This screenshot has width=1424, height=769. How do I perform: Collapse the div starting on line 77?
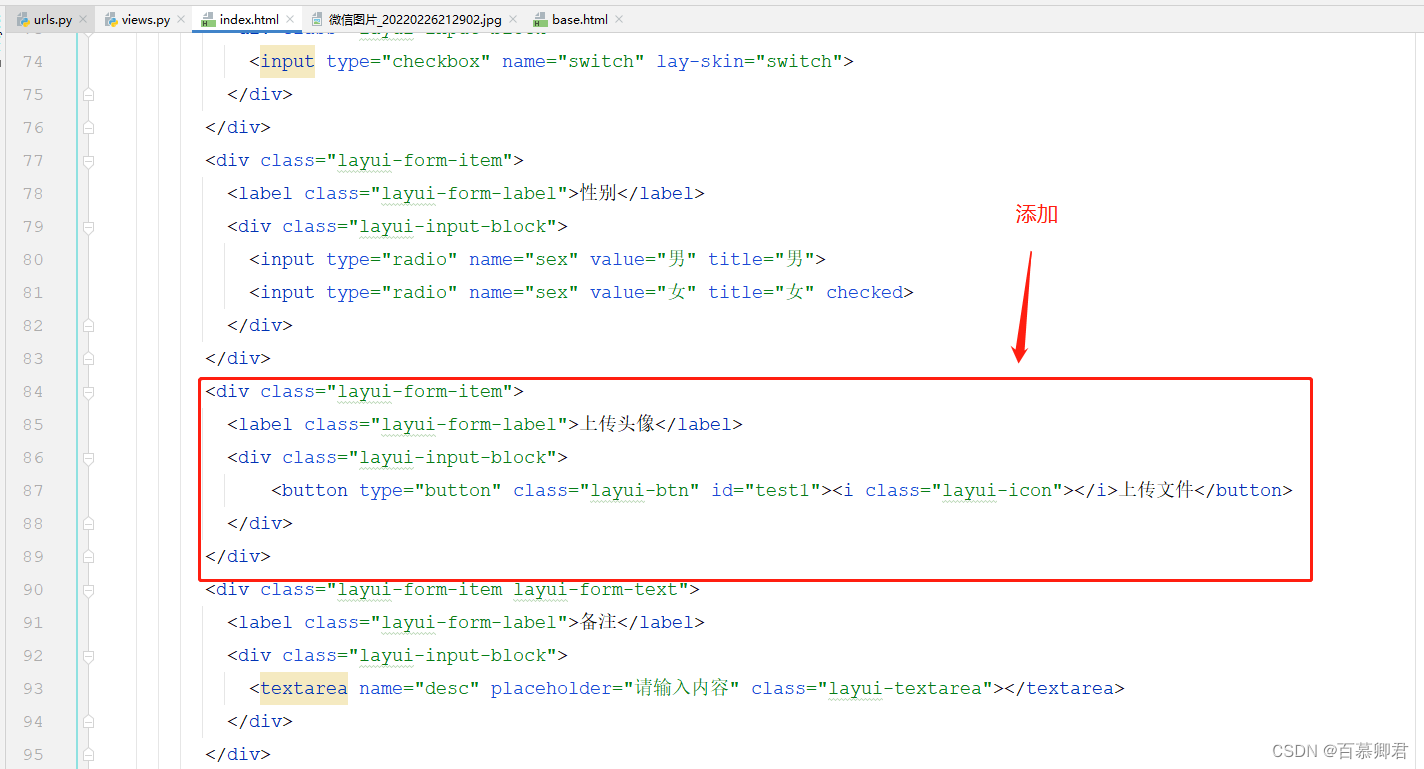pos(88,161)
